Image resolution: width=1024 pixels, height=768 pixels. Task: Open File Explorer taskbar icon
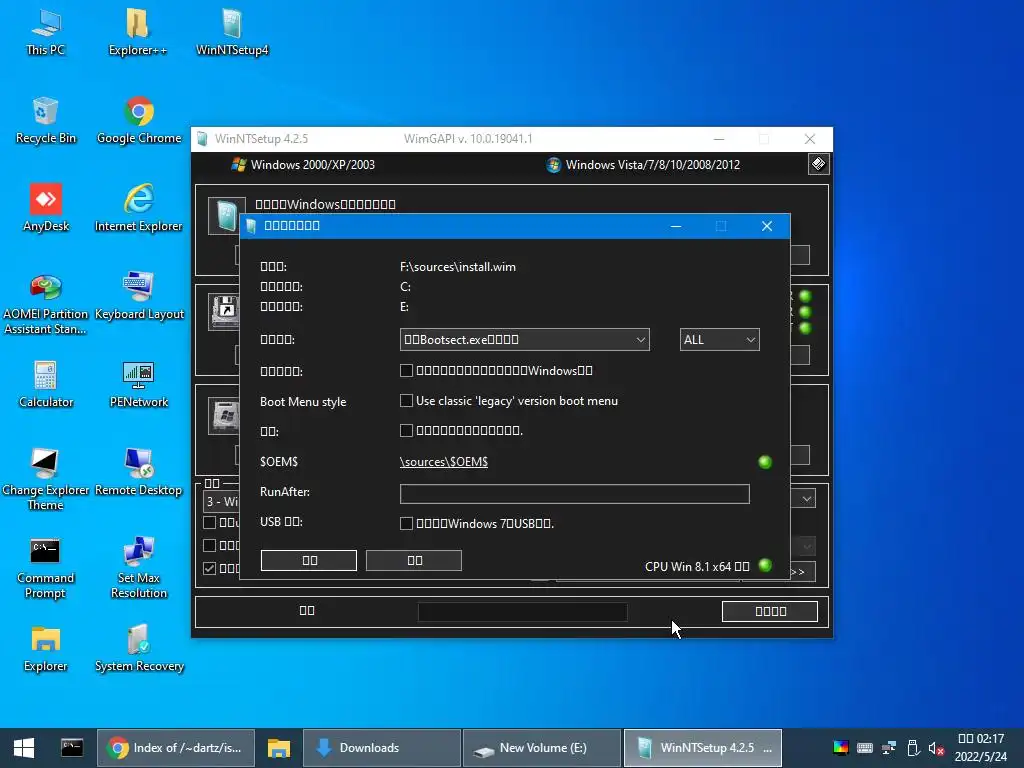click(279, 748)
